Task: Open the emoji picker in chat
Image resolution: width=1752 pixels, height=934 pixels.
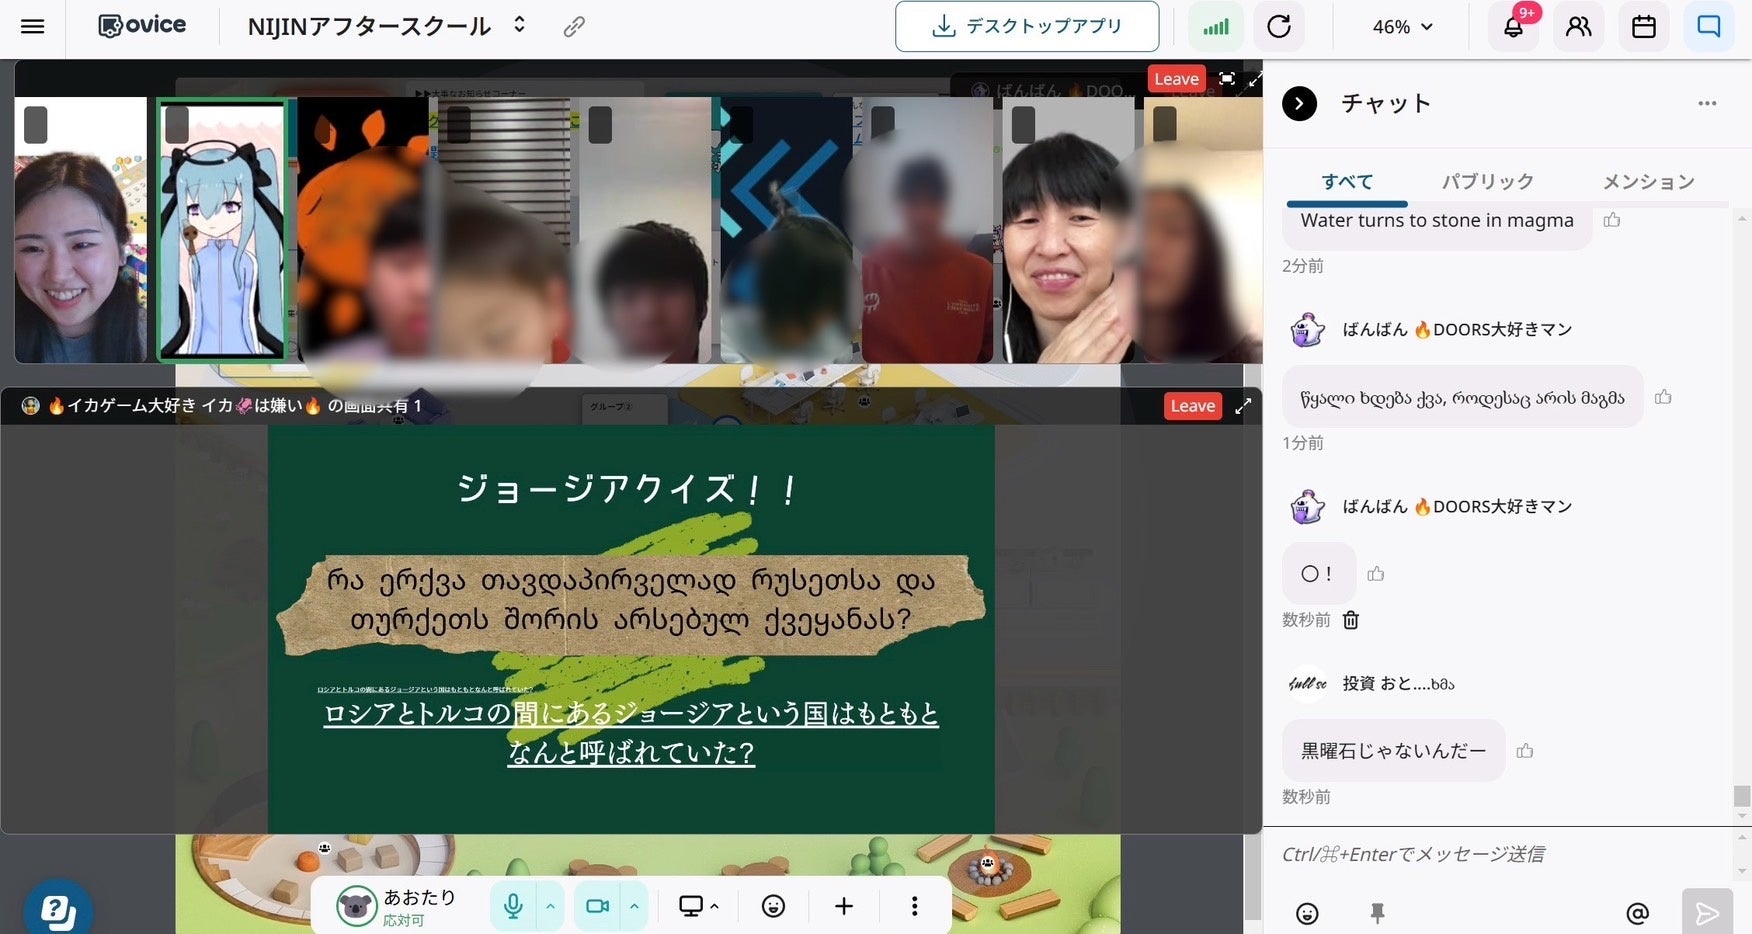Action: 1307,913
